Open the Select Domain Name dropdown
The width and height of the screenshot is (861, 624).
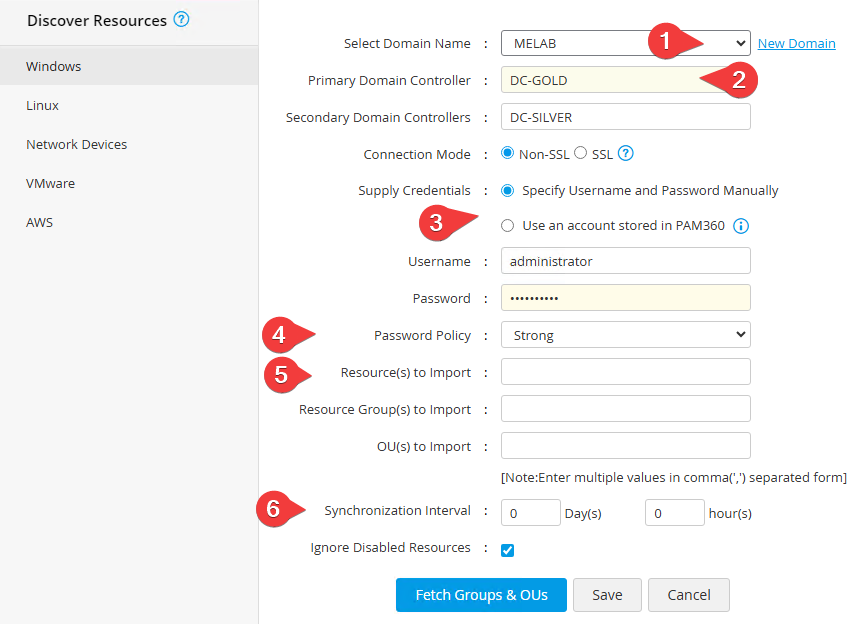(x=625, y=43)
